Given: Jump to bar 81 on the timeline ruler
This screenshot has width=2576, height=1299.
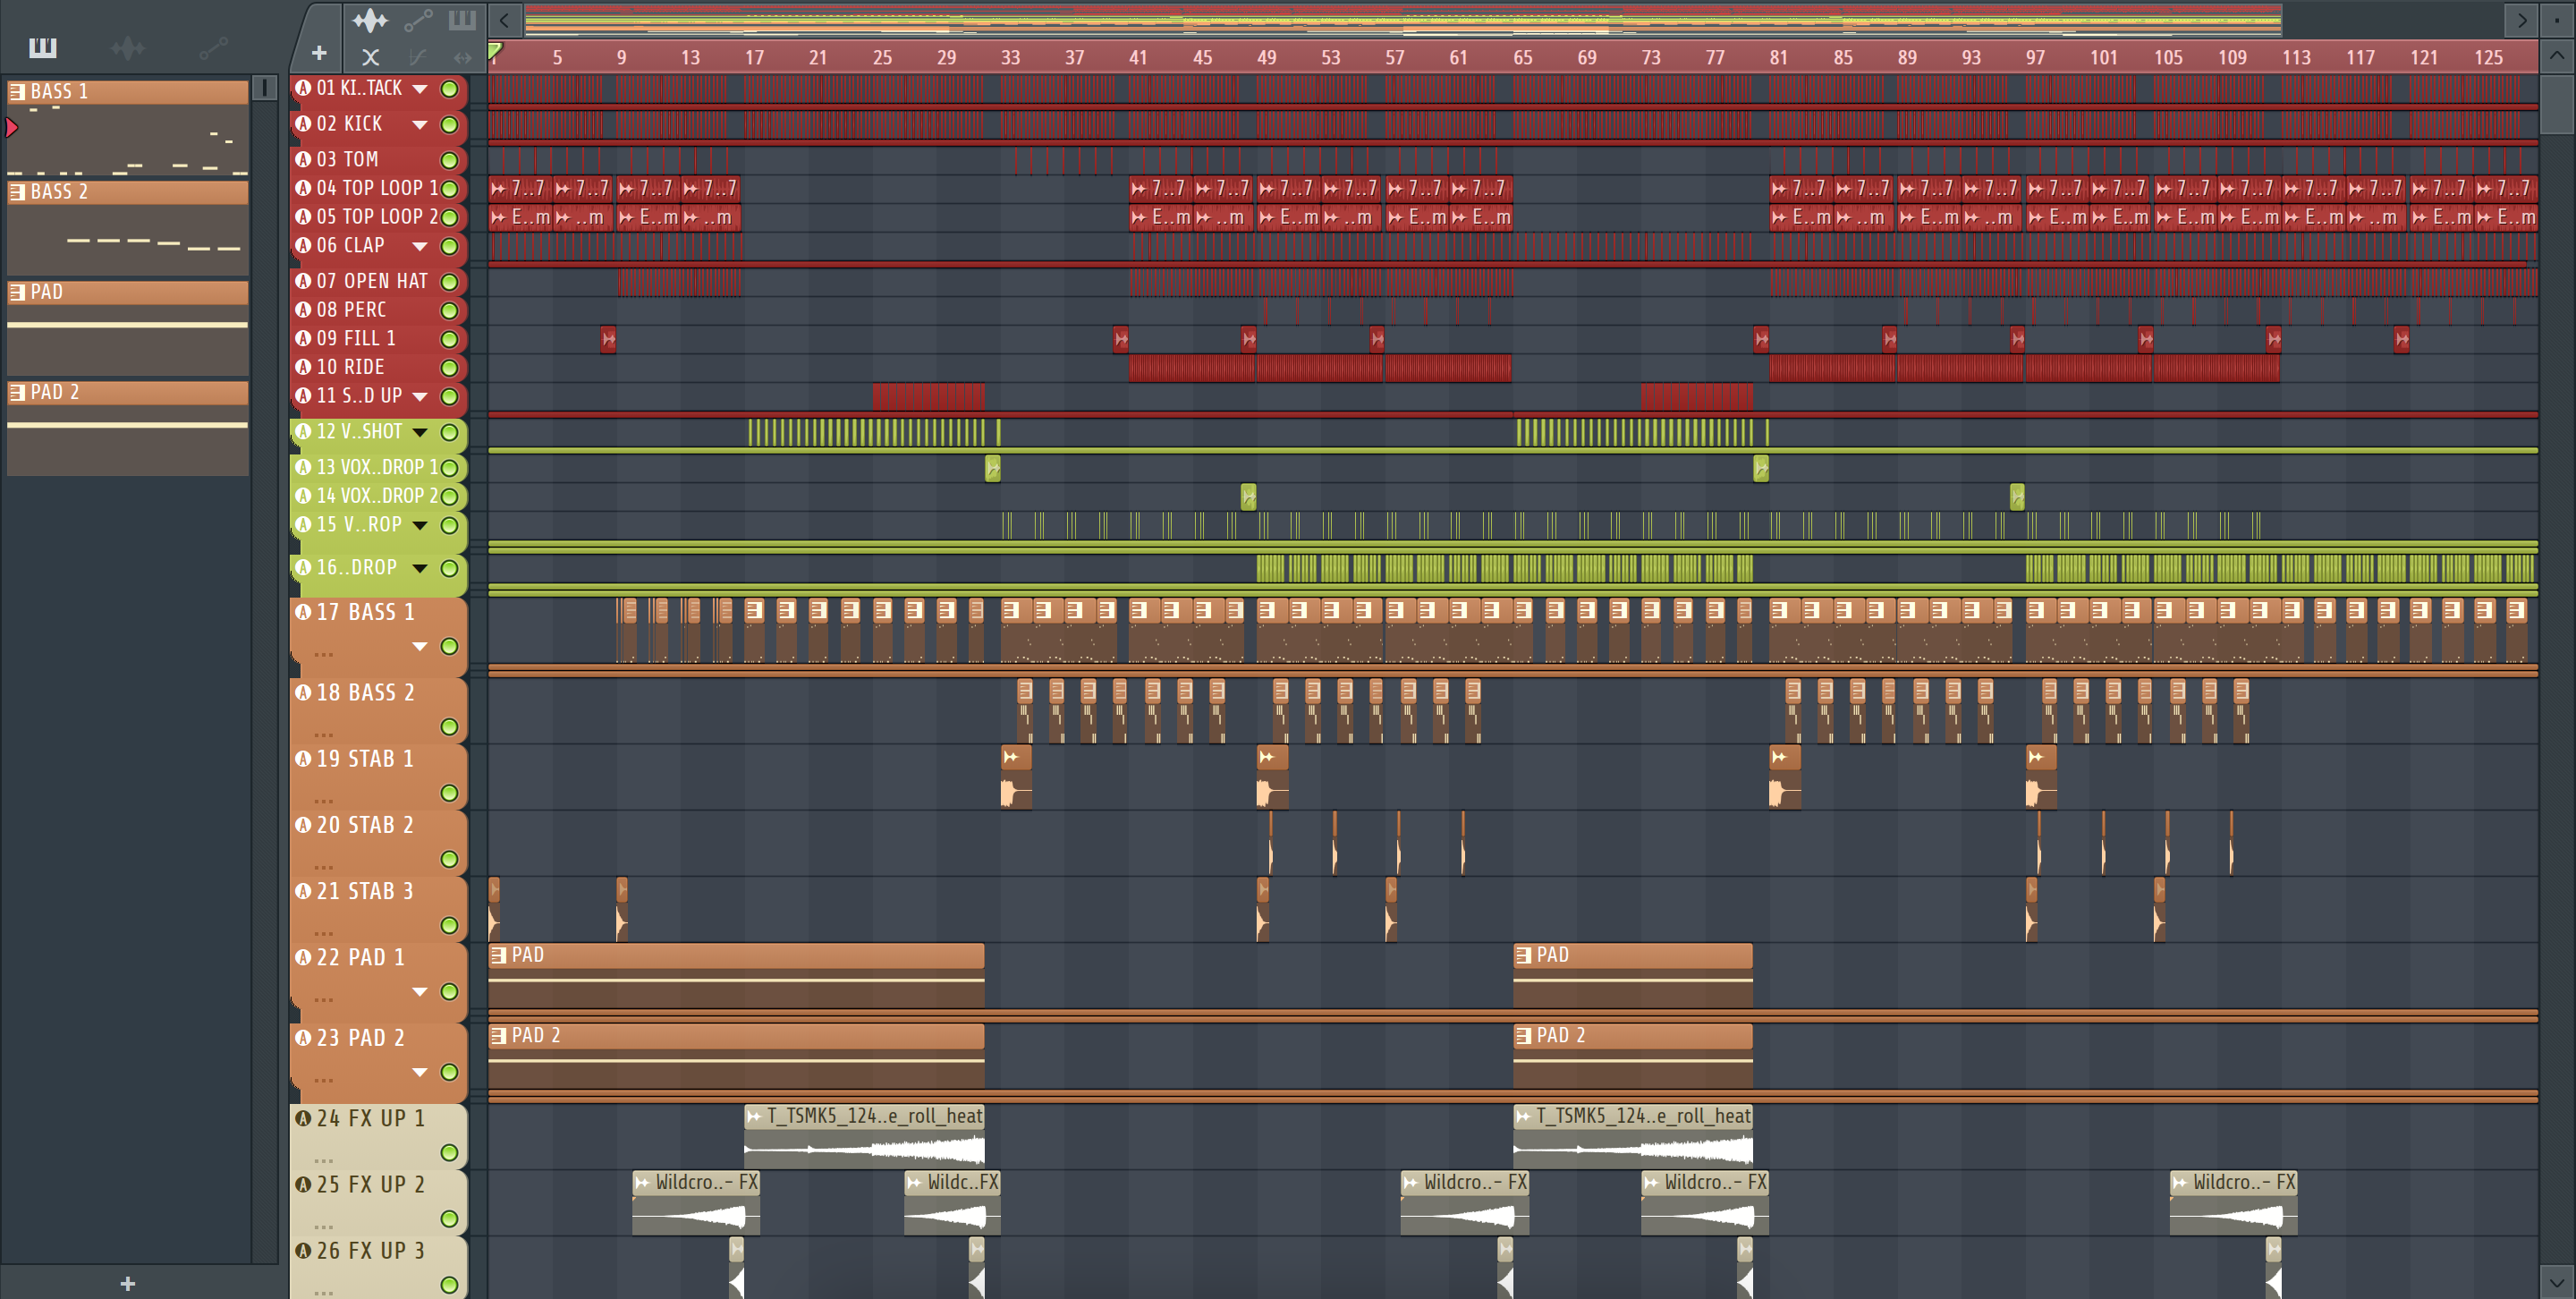Looking at the screenshot, I should (x=1778, y=57).
